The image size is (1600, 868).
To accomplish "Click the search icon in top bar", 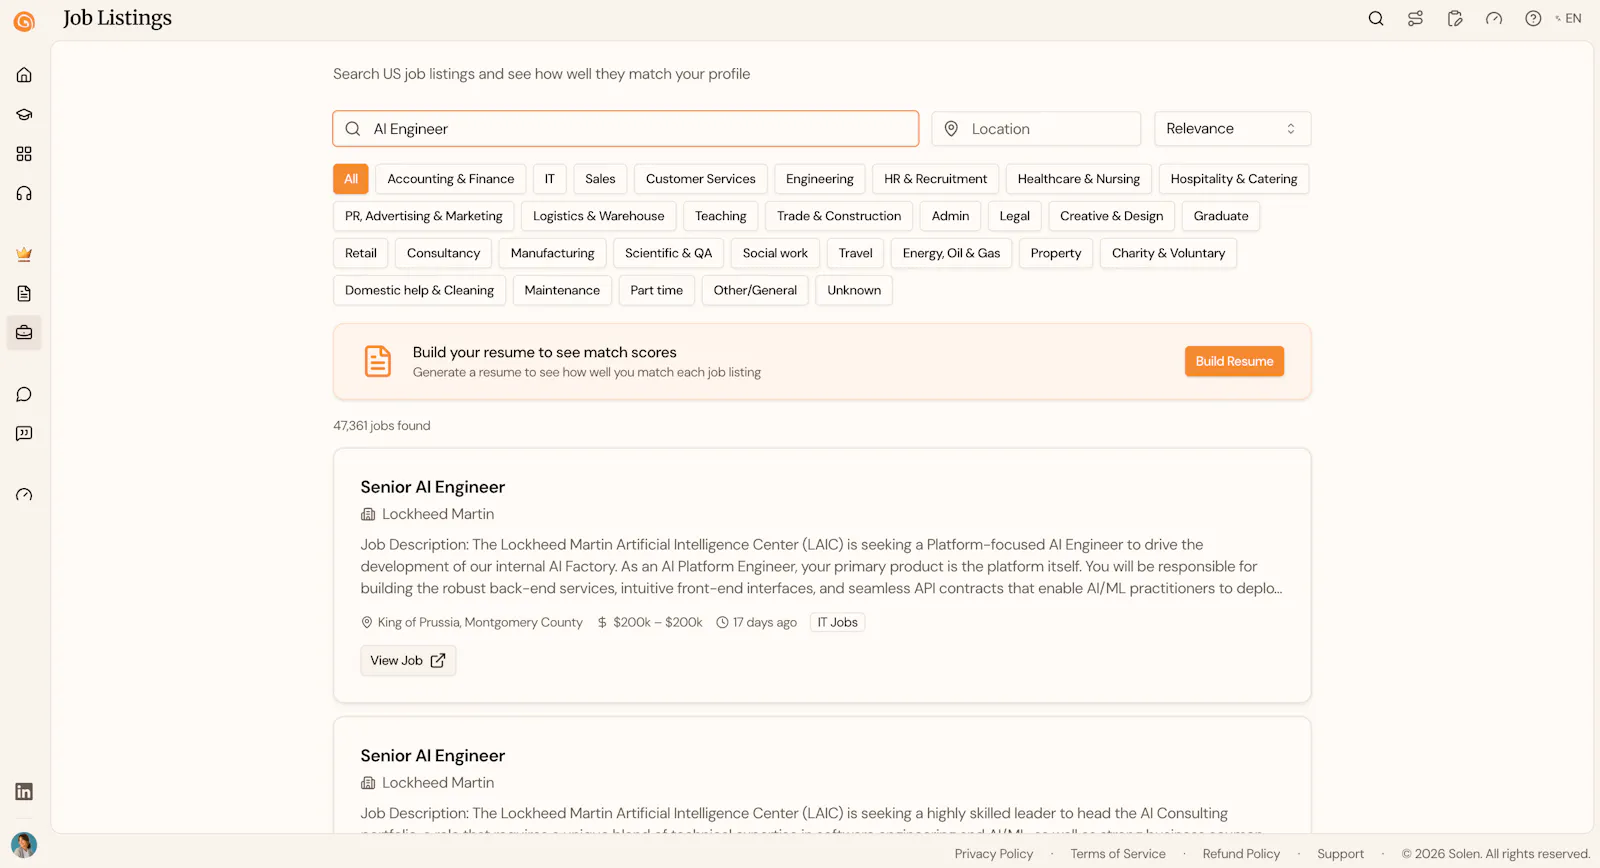I will pyautogui.click(x=1376, y=18).
